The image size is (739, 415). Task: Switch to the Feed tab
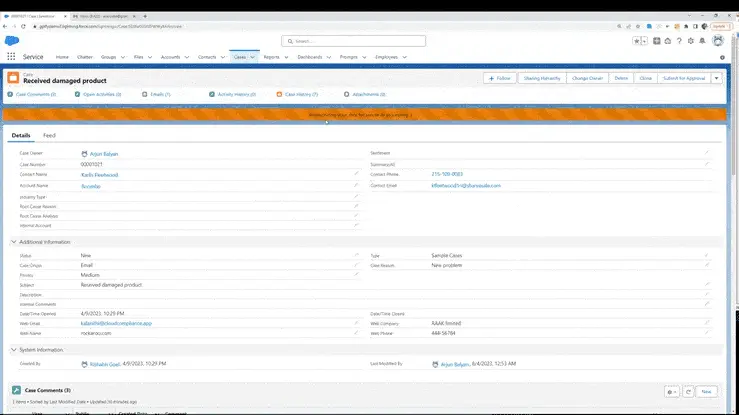coord(49,134)
